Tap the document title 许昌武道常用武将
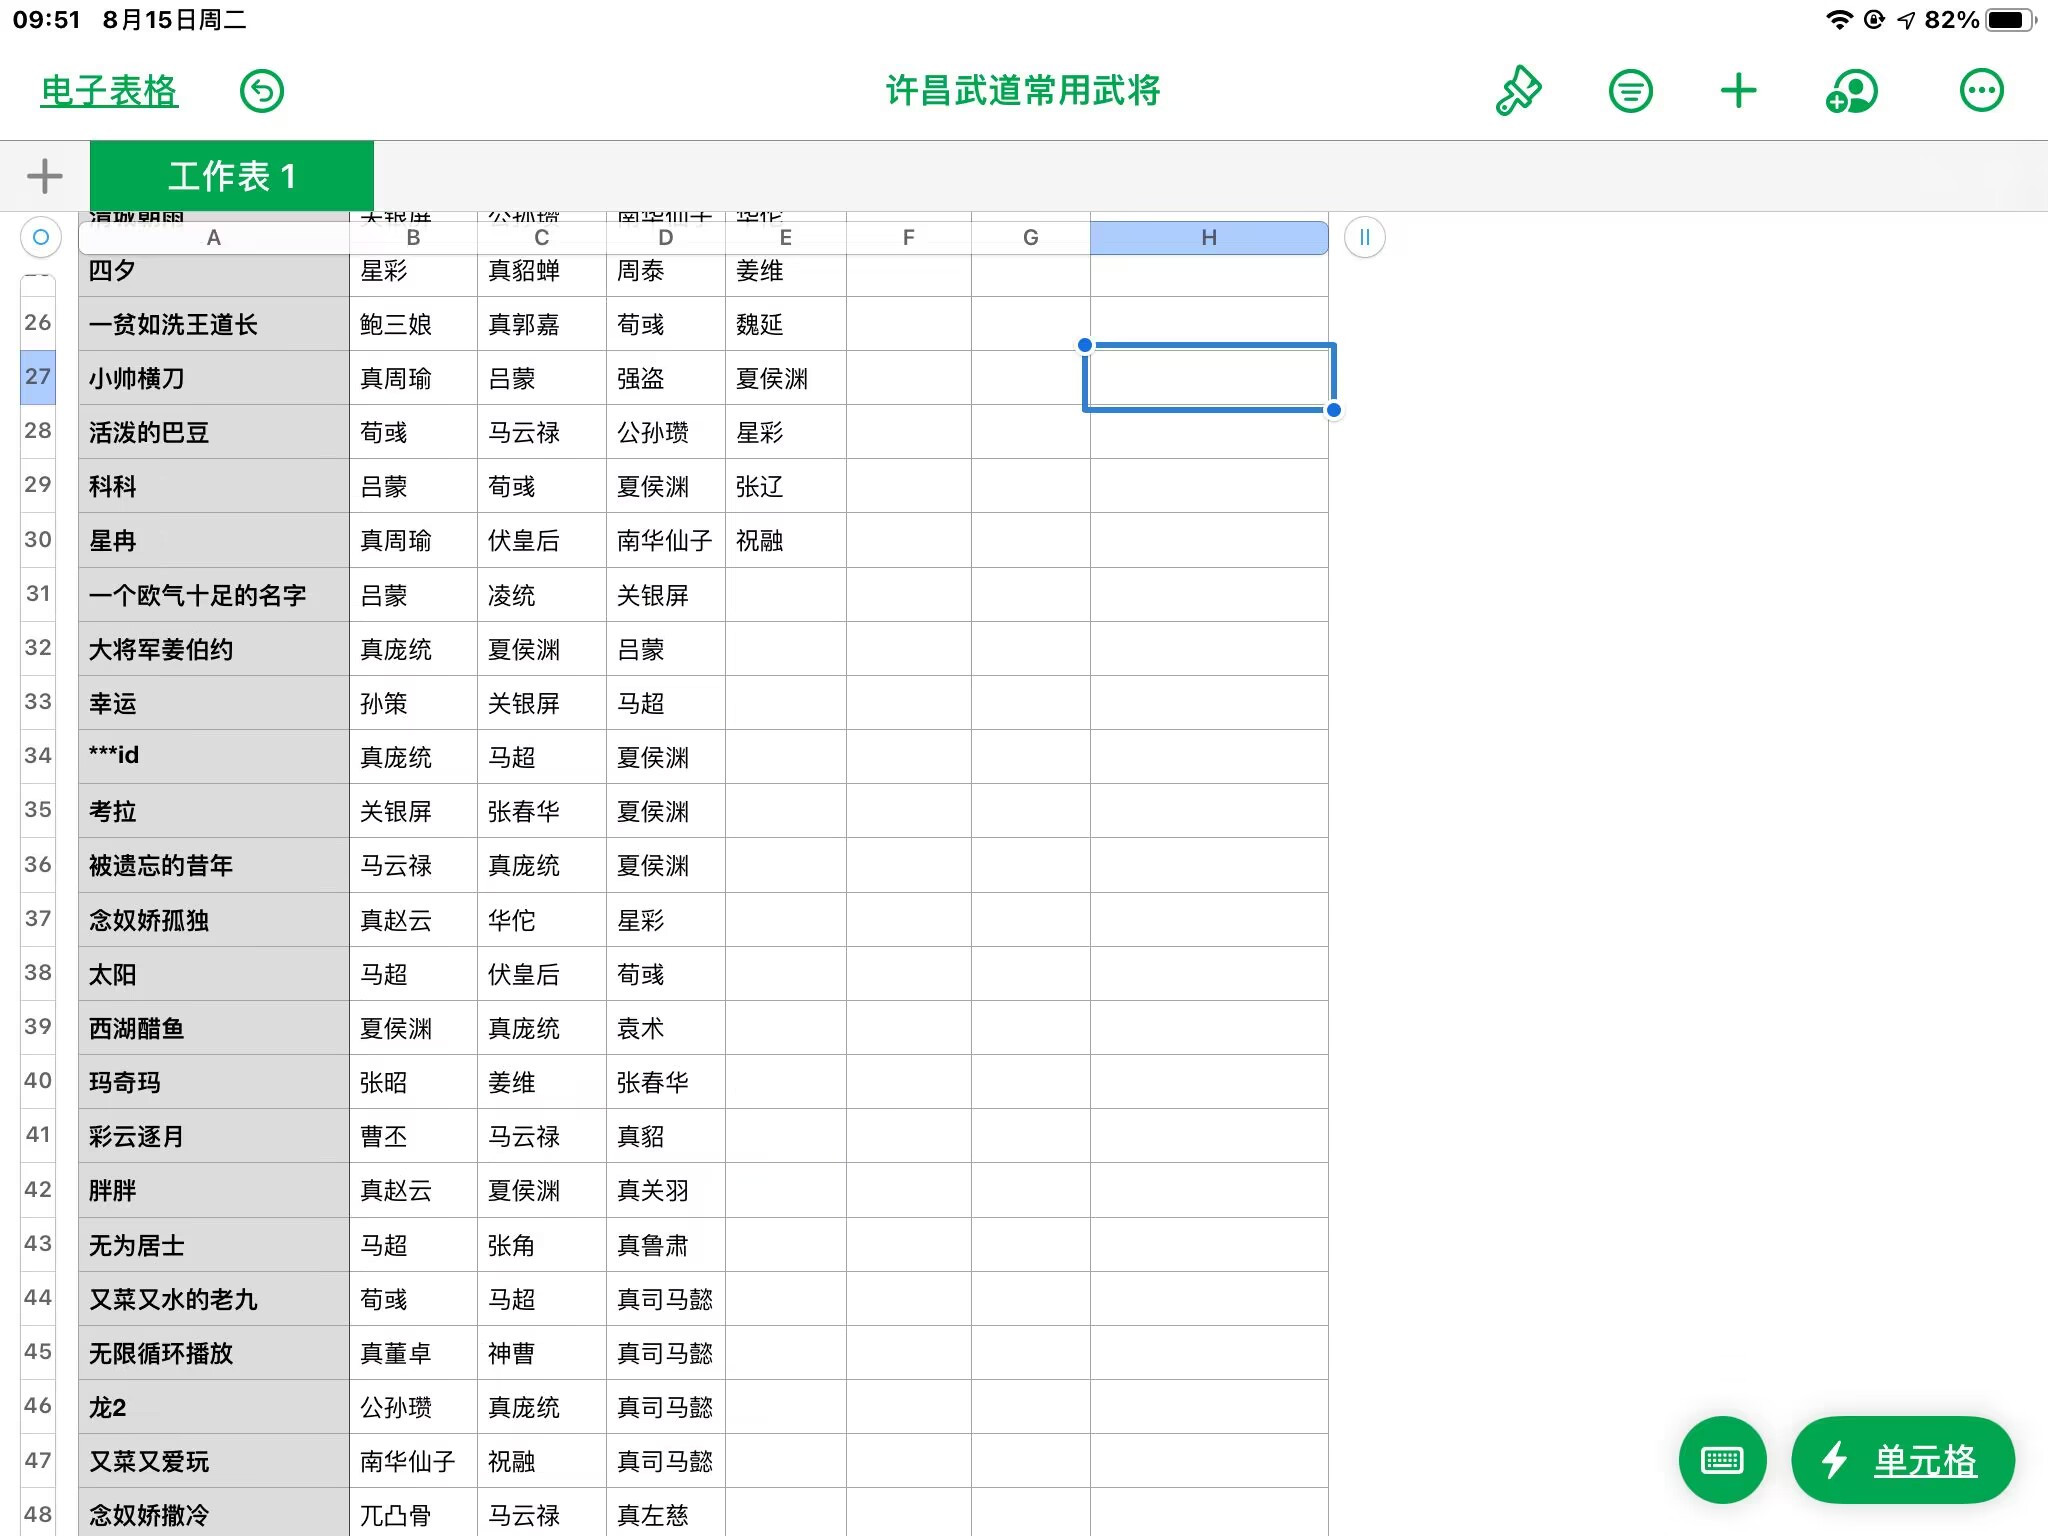Screen dimensions: 2048x1536 pyautogui.click(x=1023, y=91)
